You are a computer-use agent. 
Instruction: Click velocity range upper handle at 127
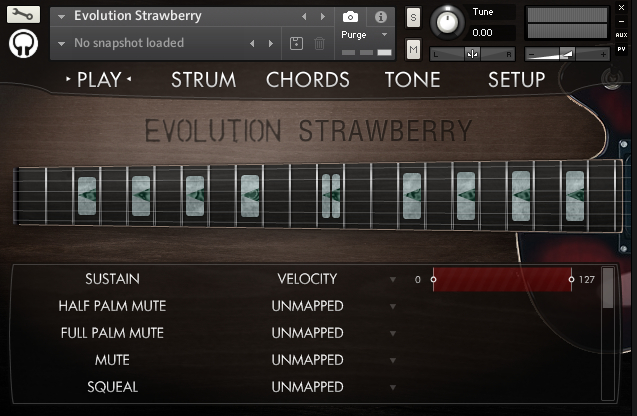coord(571,280)
